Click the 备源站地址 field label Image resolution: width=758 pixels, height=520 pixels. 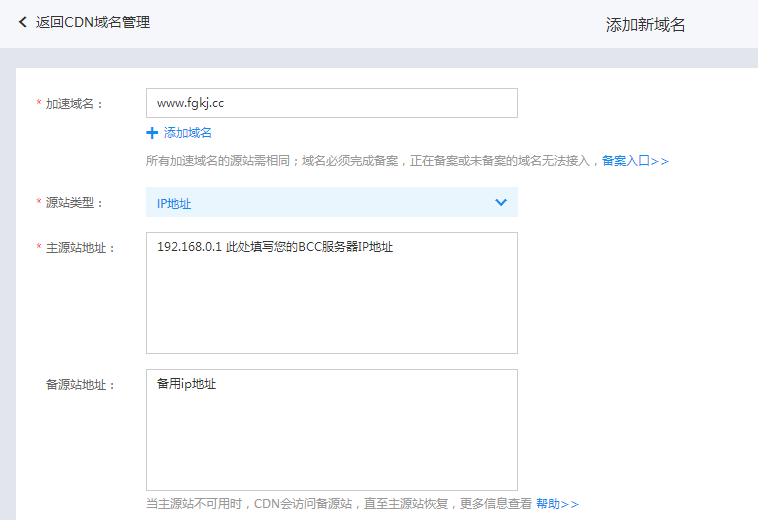click(81, 385)
